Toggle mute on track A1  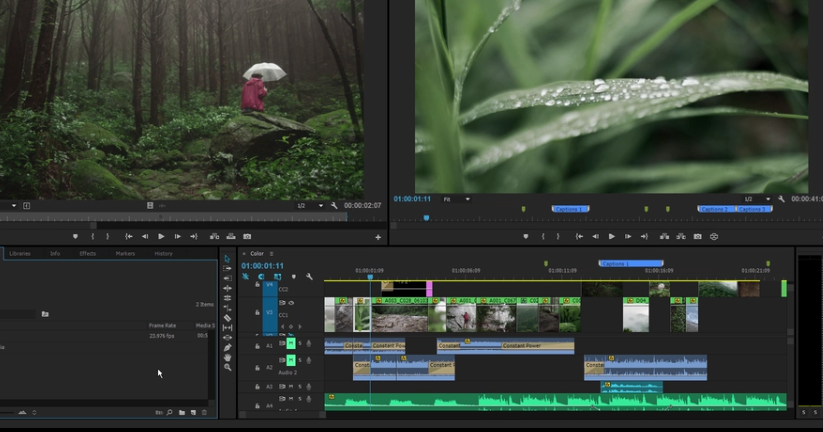pos(291,343)
